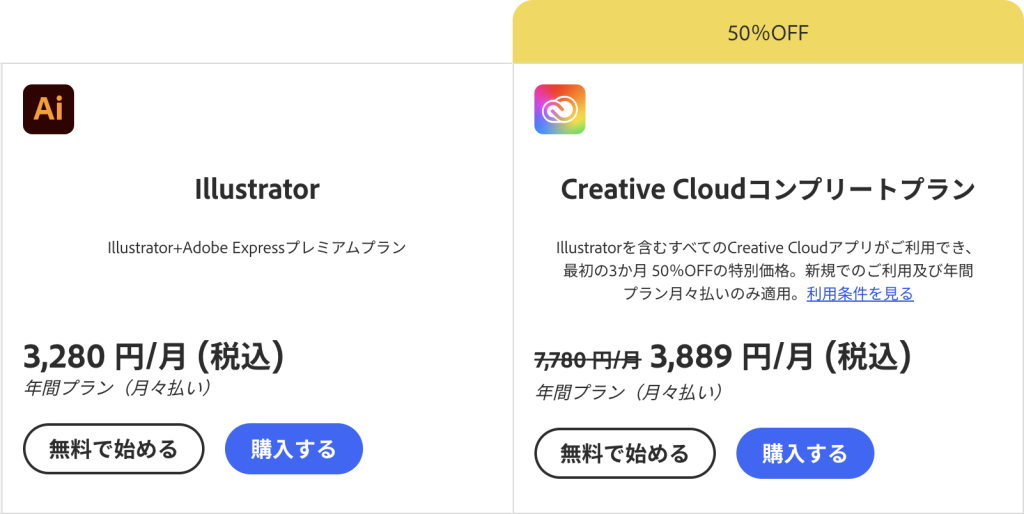1024x514 pixels.
Task: Select the Creative Cloudコンプリートプラン heading
Action: click(x=768, y=189)
